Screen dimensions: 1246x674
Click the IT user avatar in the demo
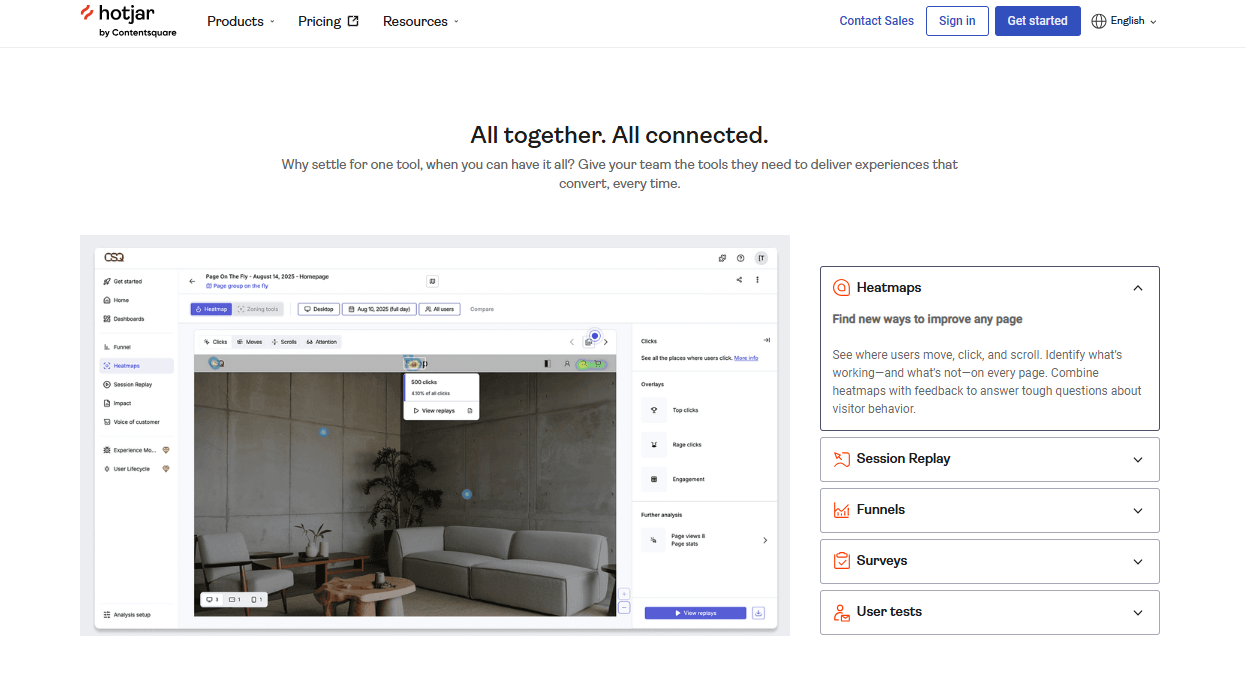point(761,258)
